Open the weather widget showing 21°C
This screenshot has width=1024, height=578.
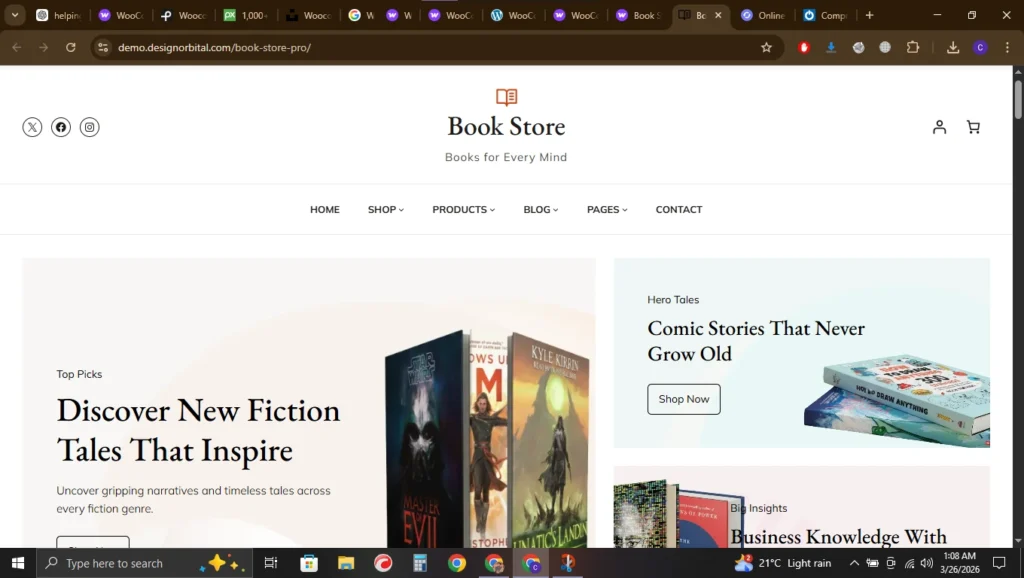click(x=782, y=563)
